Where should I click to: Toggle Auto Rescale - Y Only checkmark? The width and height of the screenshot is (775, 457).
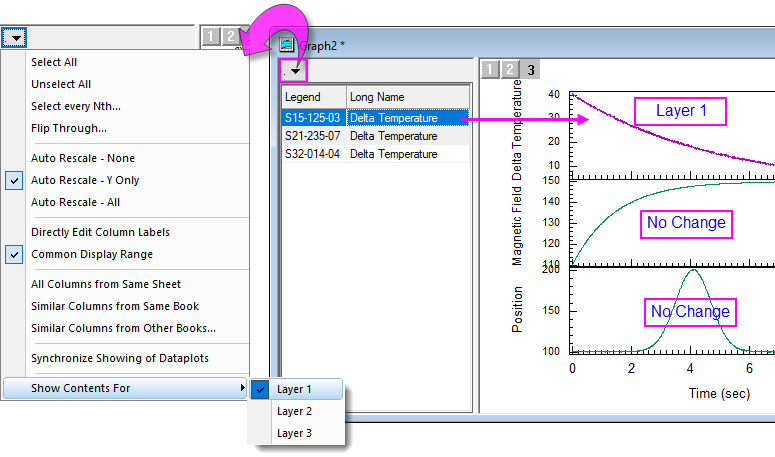click(x=14, y=180)
